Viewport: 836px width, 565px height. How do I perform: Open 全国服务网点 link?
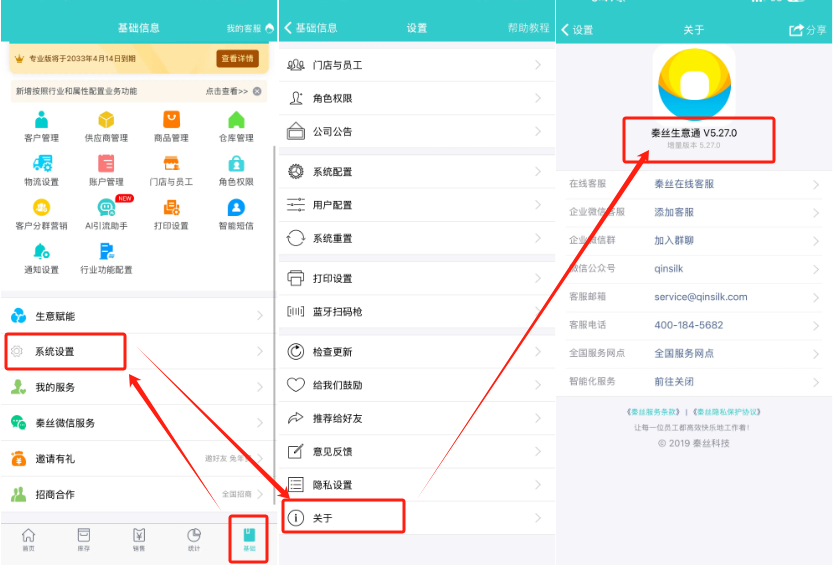[684, 353]
